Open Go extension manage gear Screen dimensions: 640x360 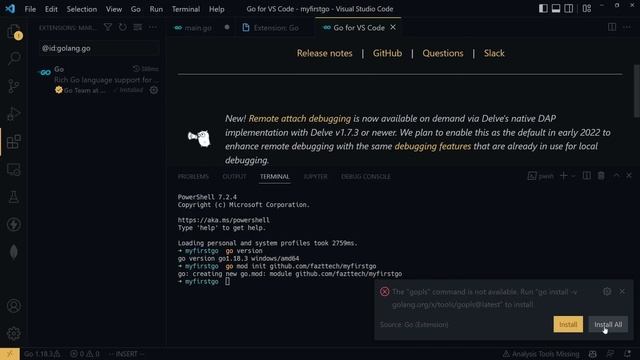154,90
